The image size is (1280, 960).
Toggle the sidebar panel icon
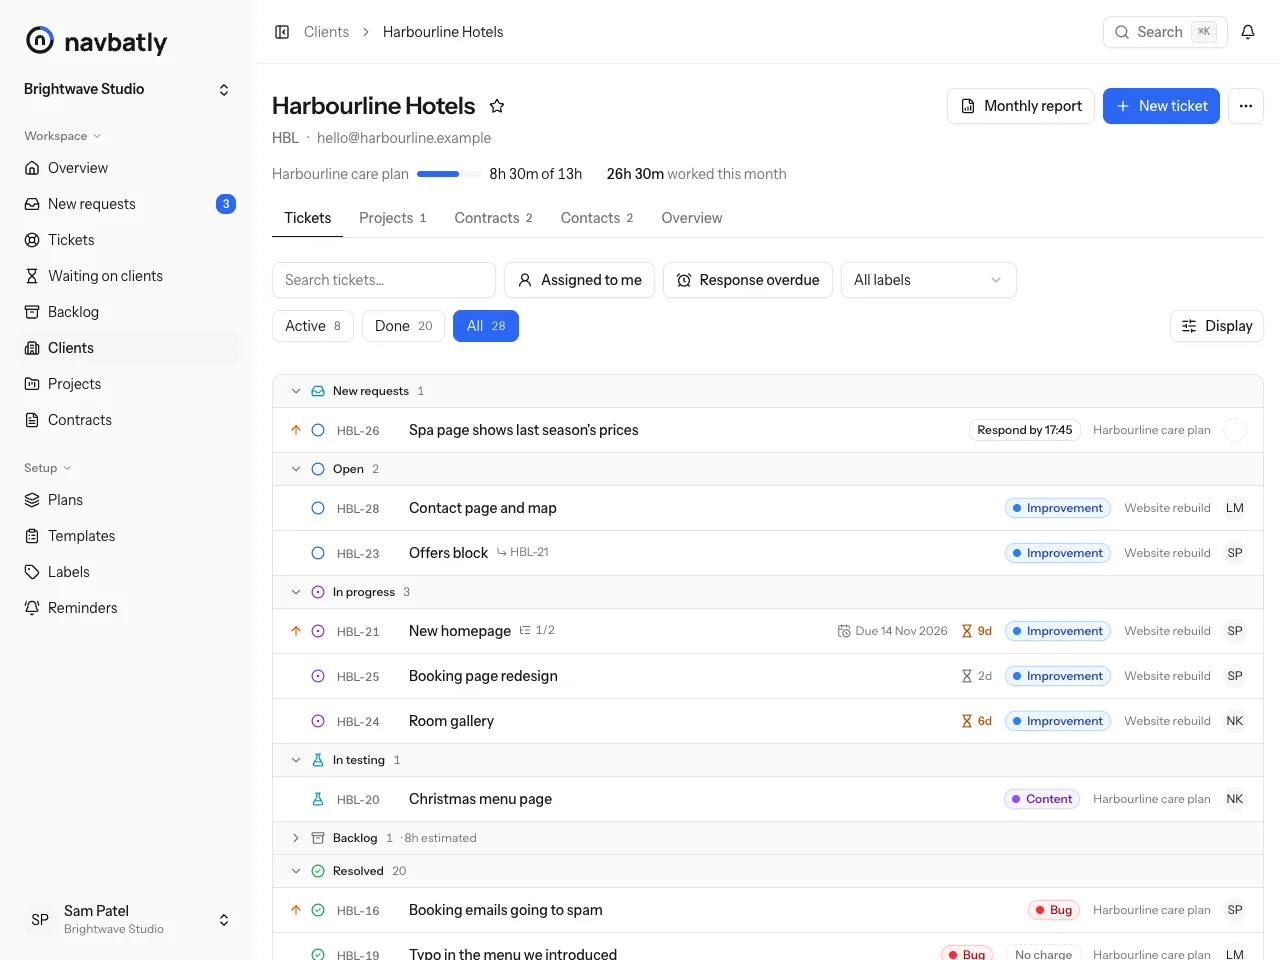tap(282, 32)
